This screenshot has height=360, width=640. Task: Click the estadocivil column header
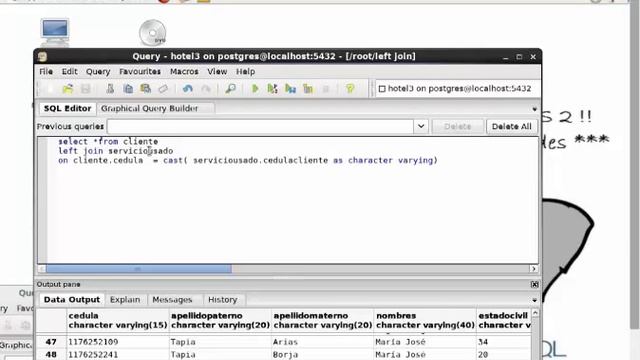504,320
